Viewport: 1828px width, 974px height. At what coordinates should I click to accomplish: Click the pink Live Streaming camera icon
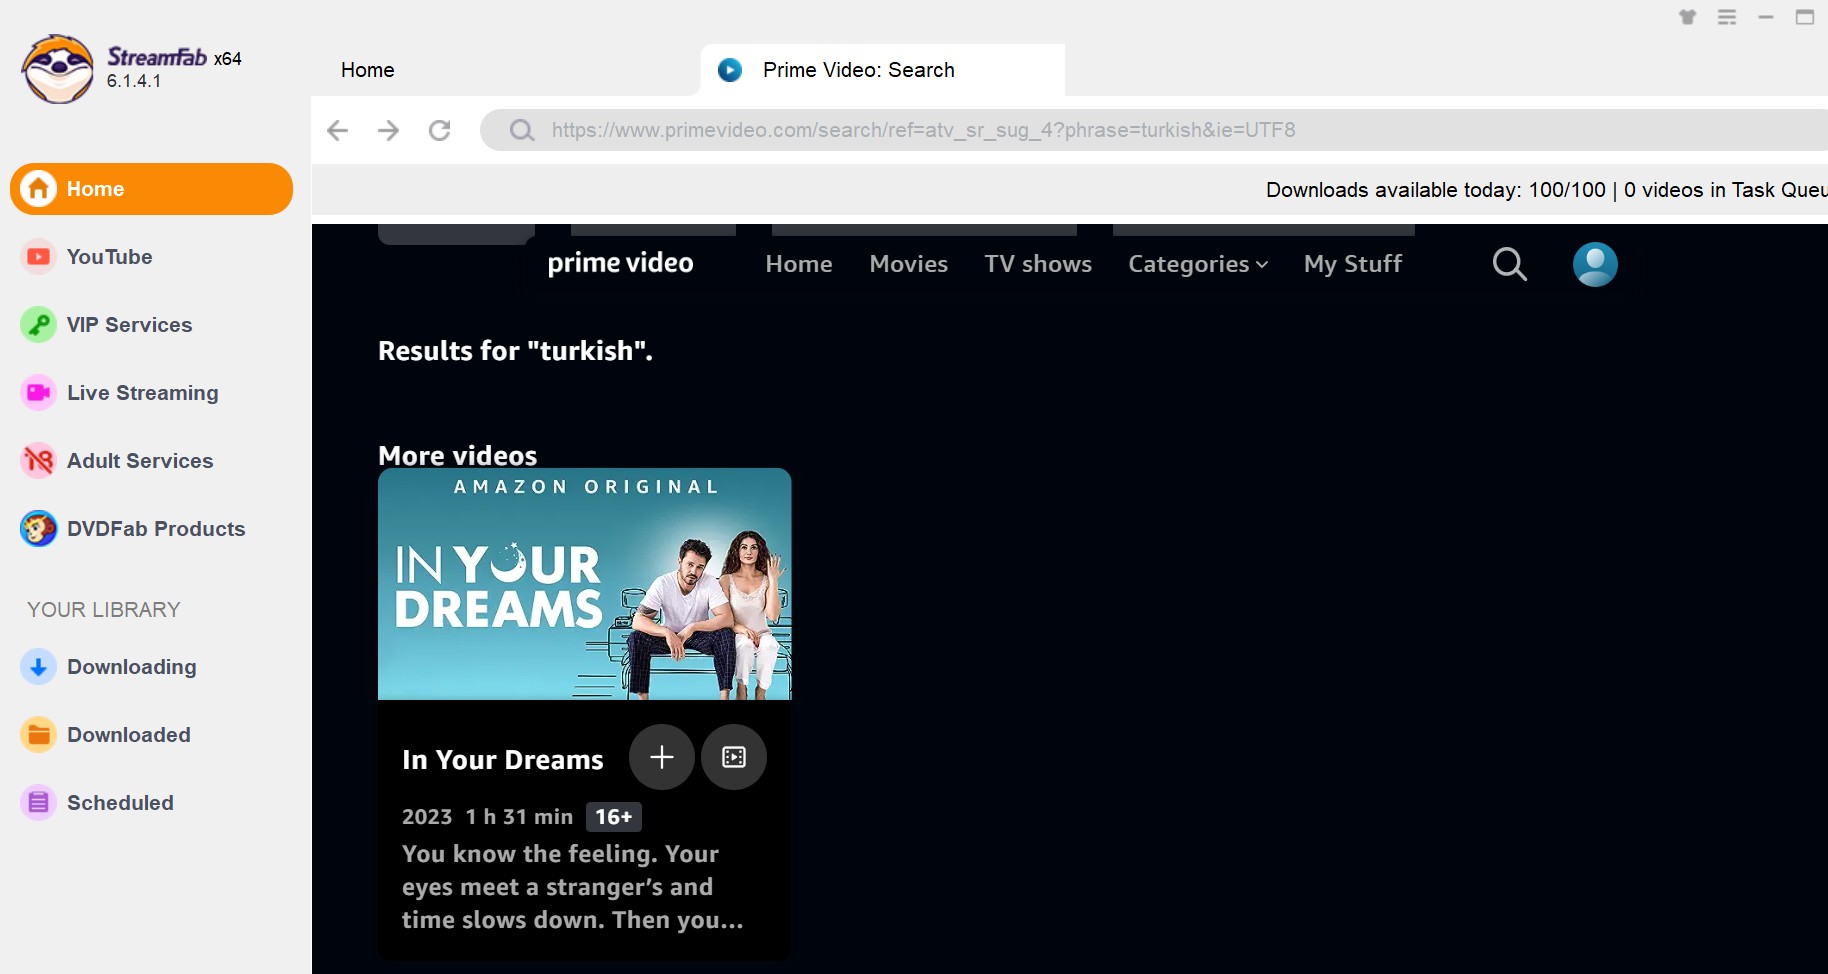pos(39,393)
